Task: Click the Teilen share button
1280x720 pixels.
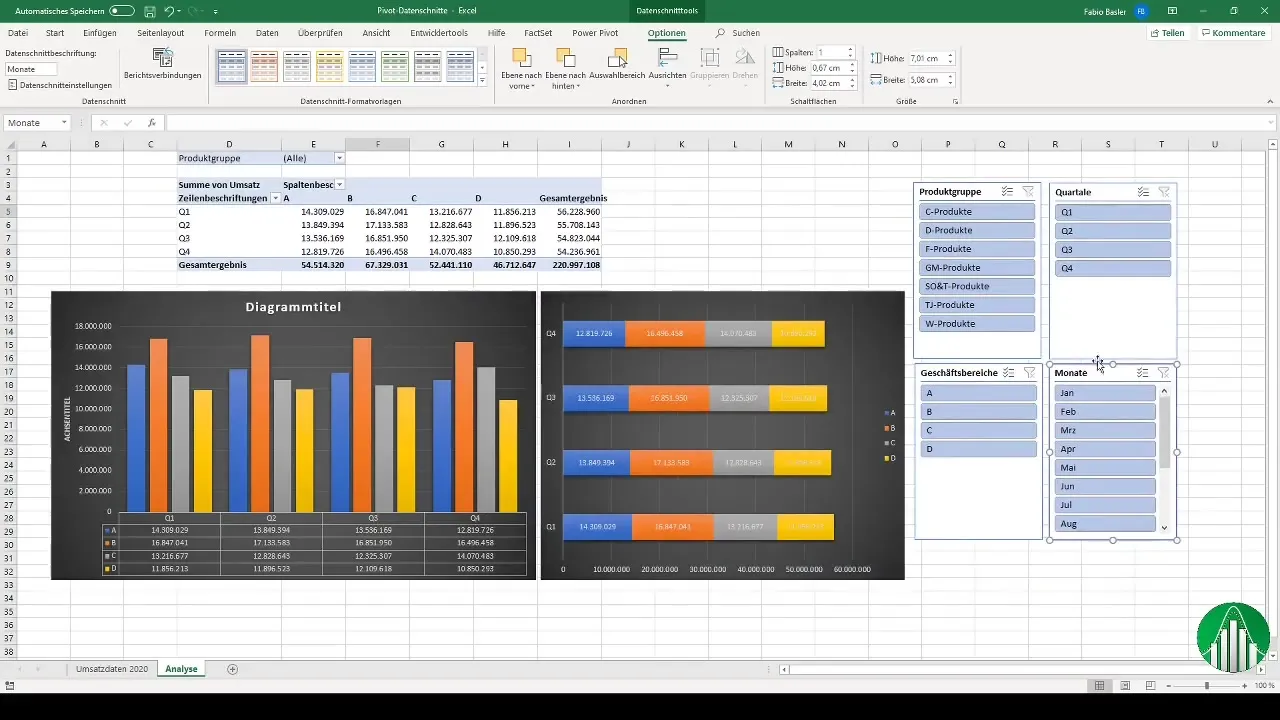Action: click(x=1168, y=33)
